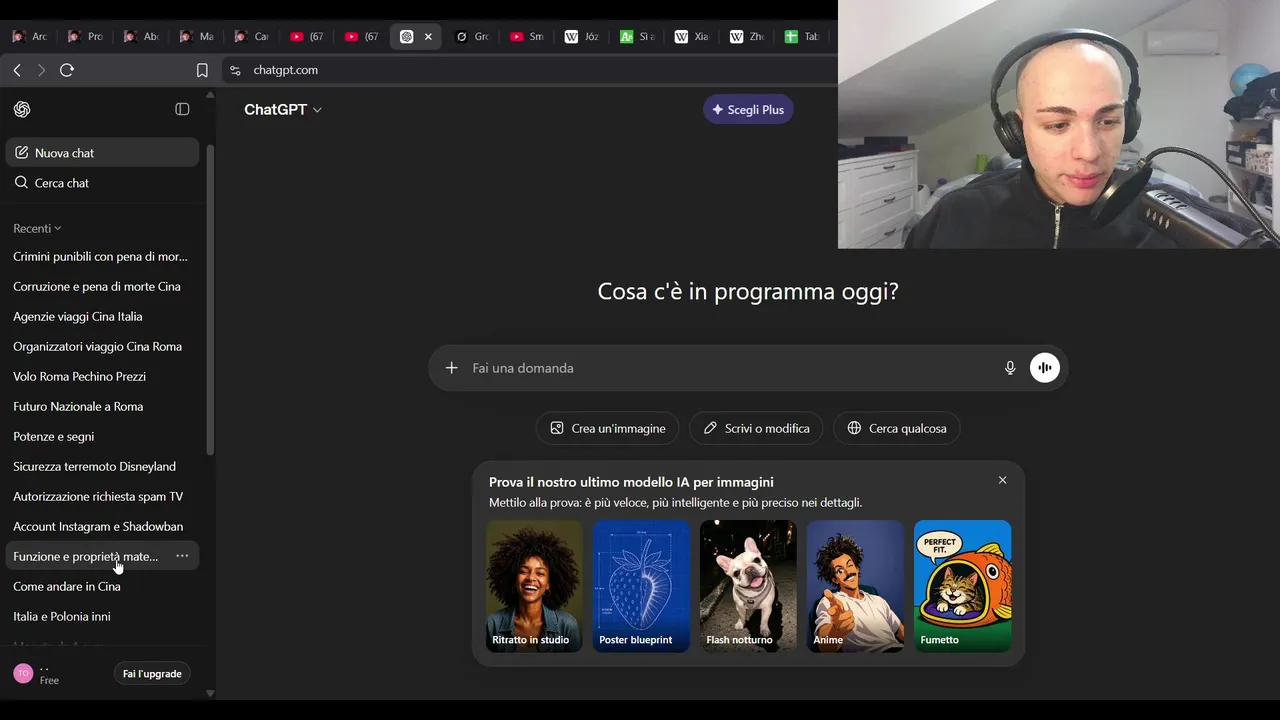Viewport: 1280px width, 720px height.
Task: Click the microphone dictation icon
Action: pos(1010,368)
